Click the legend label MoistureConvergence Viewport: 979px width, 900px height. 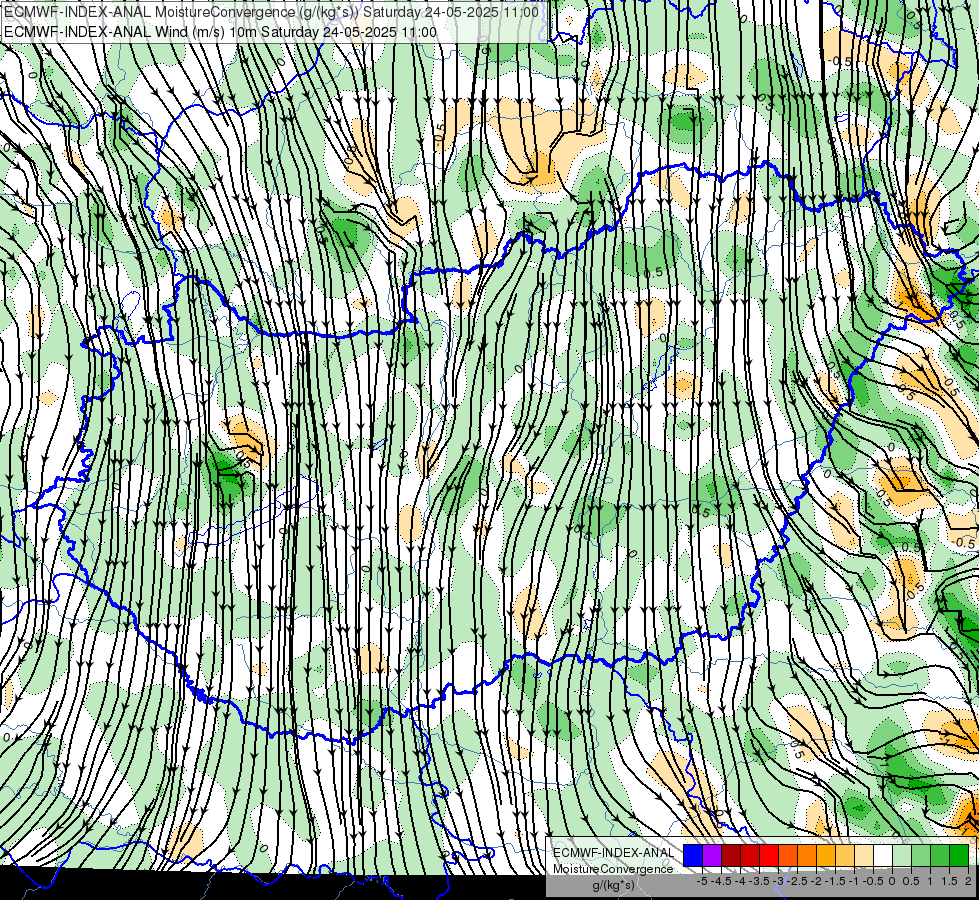click(613, 869)
